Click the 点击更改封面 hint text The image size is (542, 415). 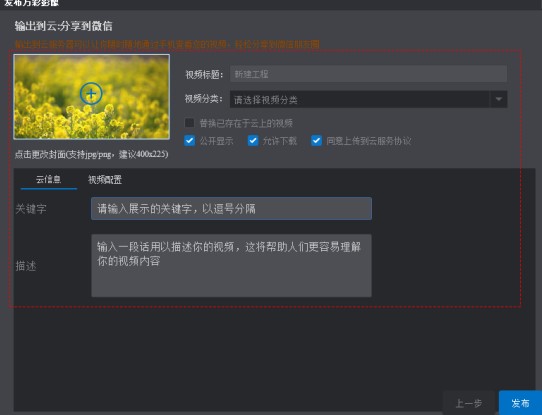click(91, 154)
